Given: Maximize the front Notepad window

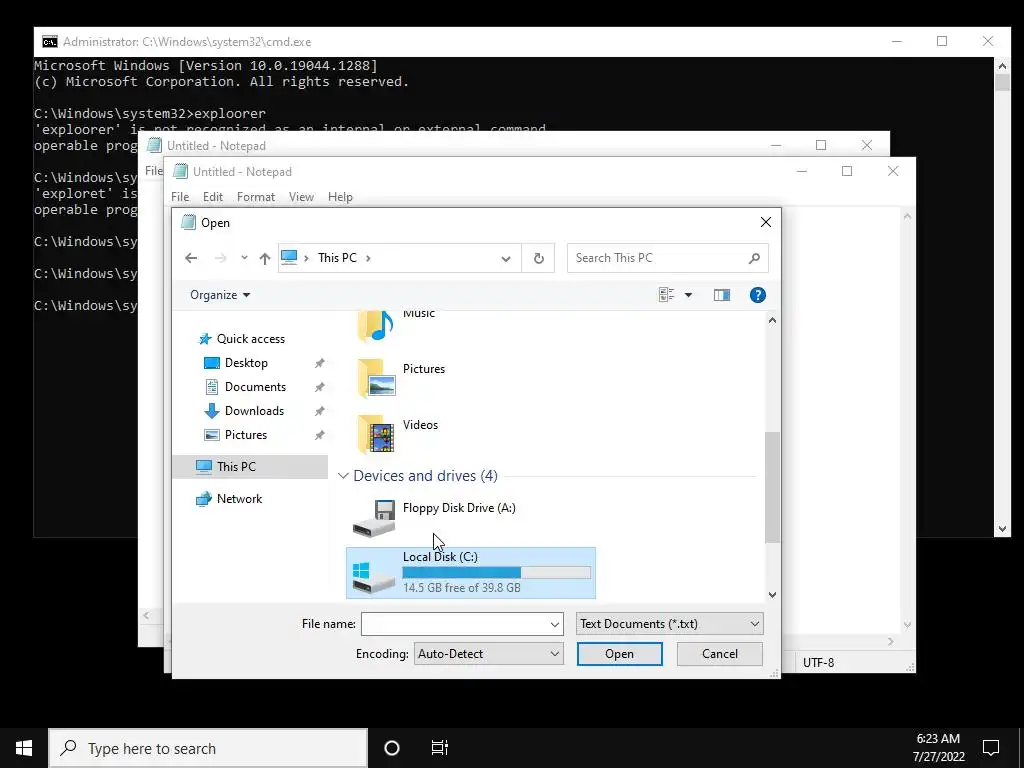Looking at the screenshot, I should (847, 171).
